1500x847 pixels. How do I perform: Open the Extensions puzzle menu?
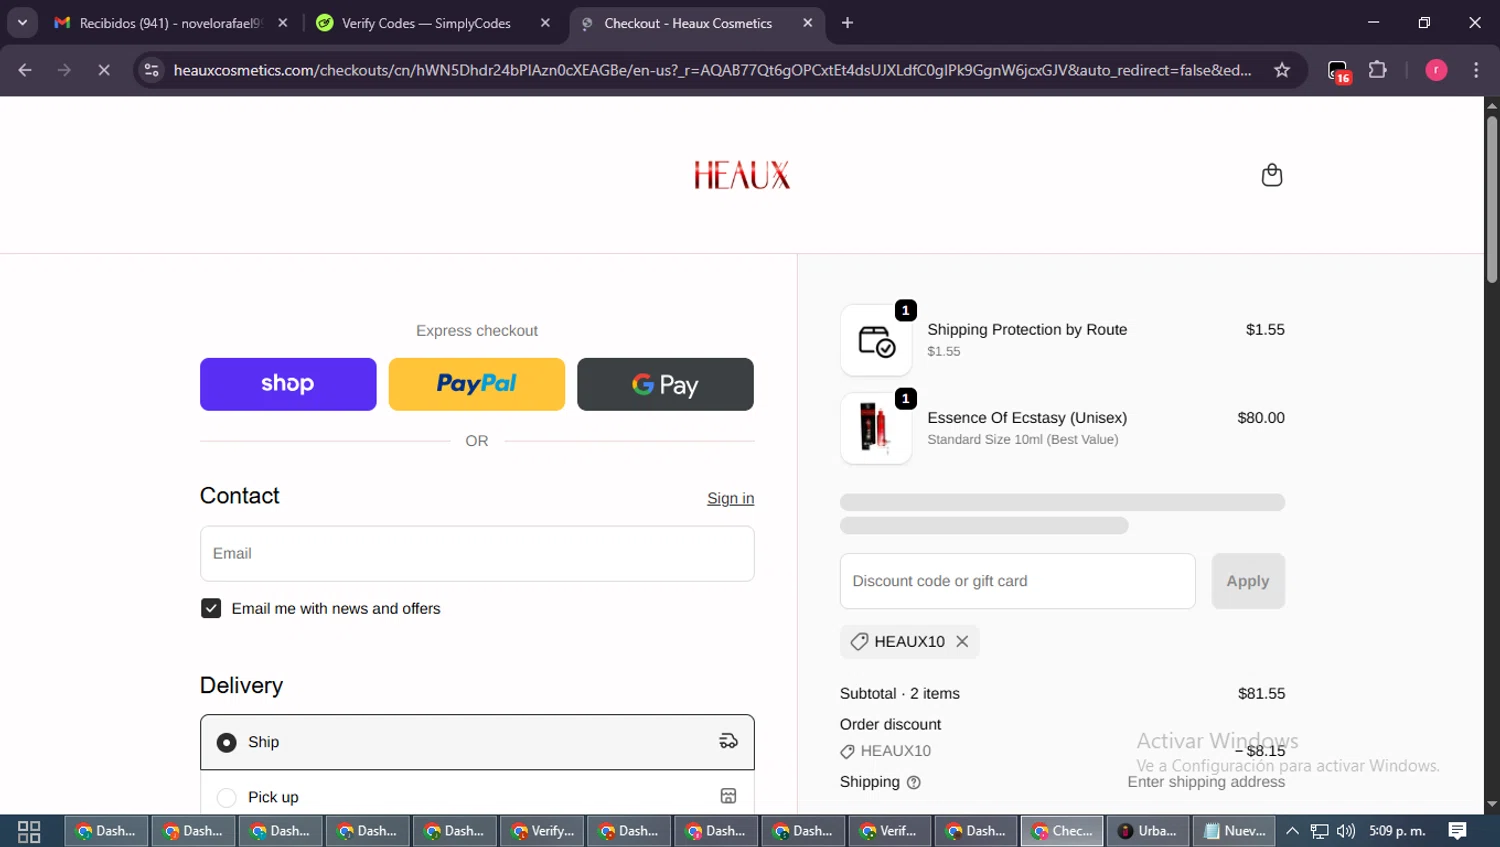tap(1378, 70)
